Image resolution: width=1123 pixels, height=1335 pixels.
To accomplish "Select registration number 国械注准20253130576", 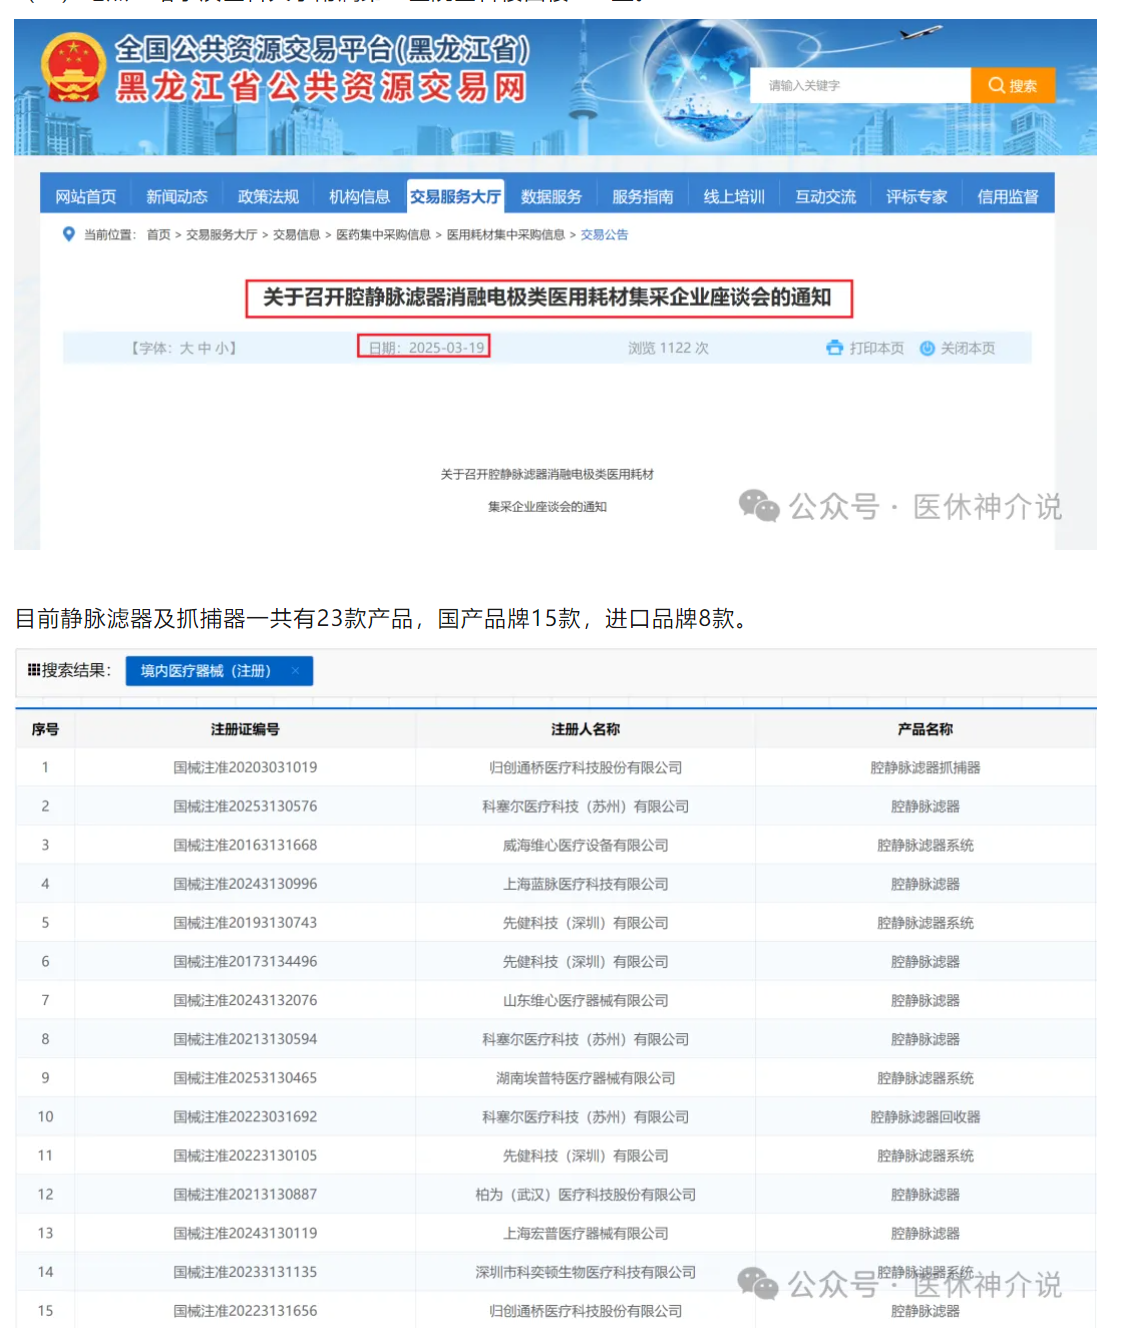I will (245, 806).
